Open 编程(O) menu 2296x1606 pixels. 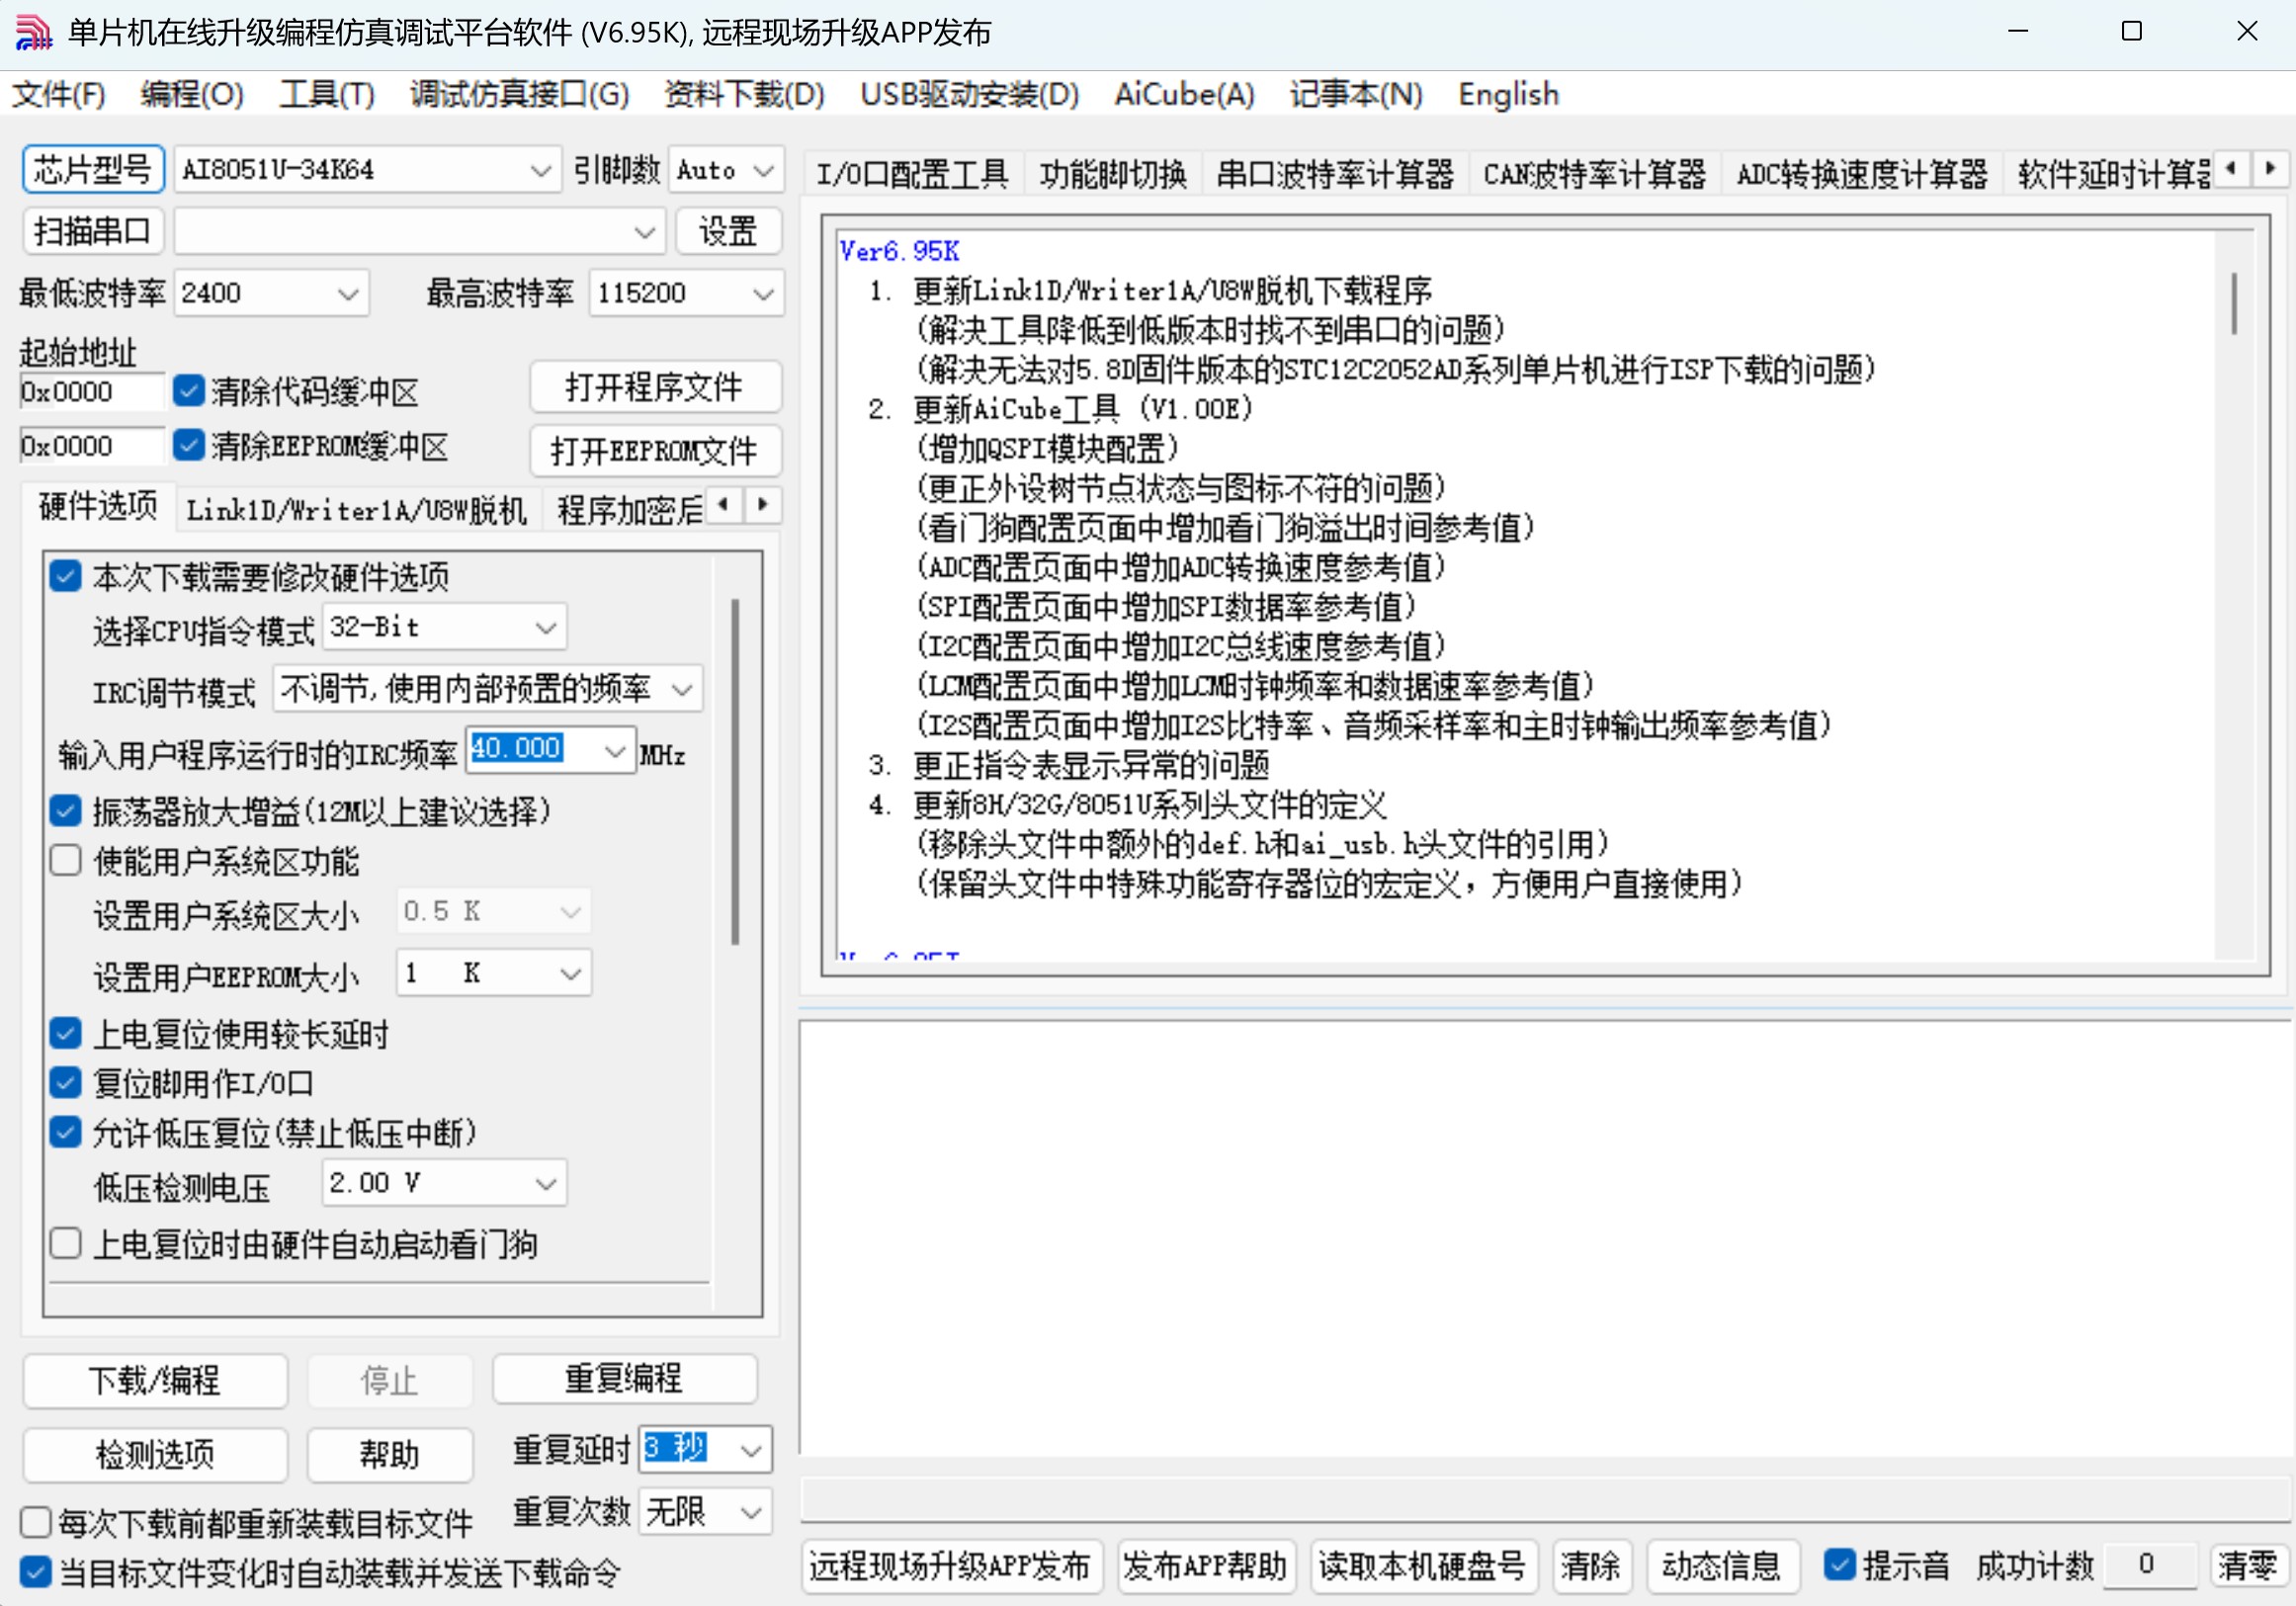192,94
